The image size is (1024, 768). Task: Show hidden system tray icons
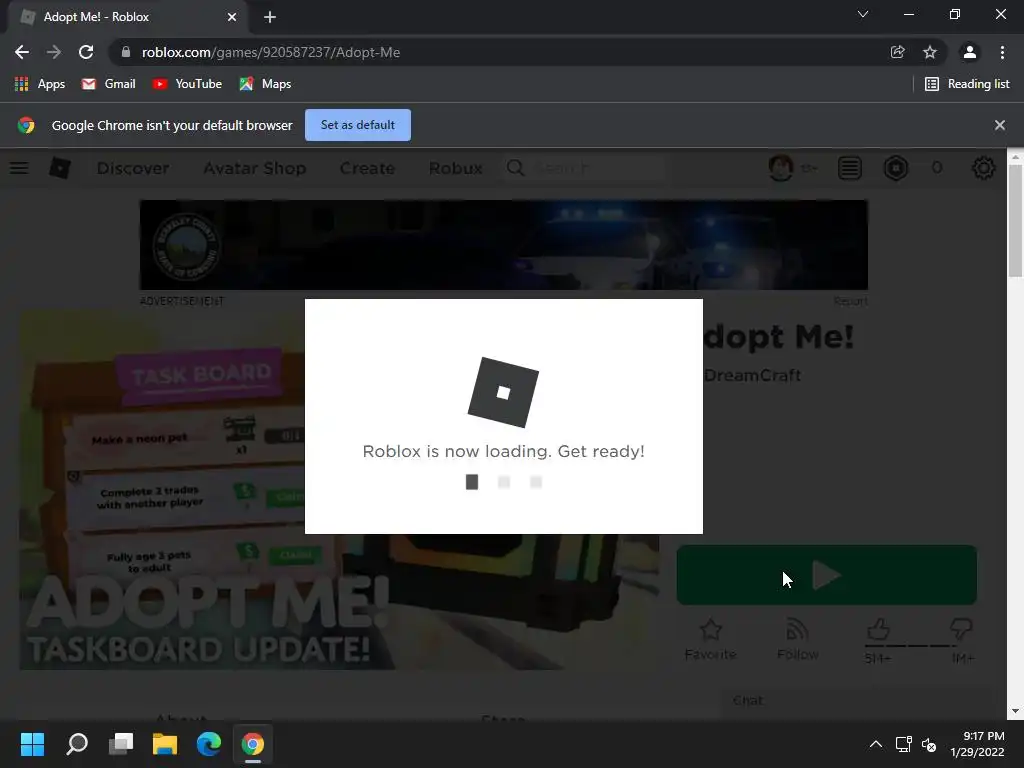(876, 744)
